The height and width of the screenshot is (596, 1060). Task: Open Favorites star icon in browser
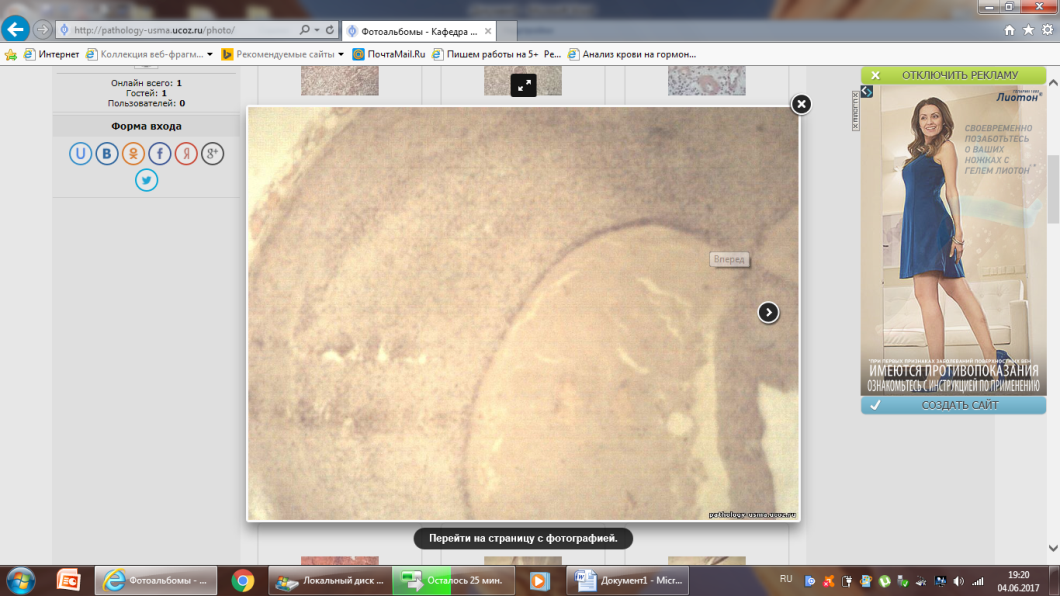point(1028,30)
